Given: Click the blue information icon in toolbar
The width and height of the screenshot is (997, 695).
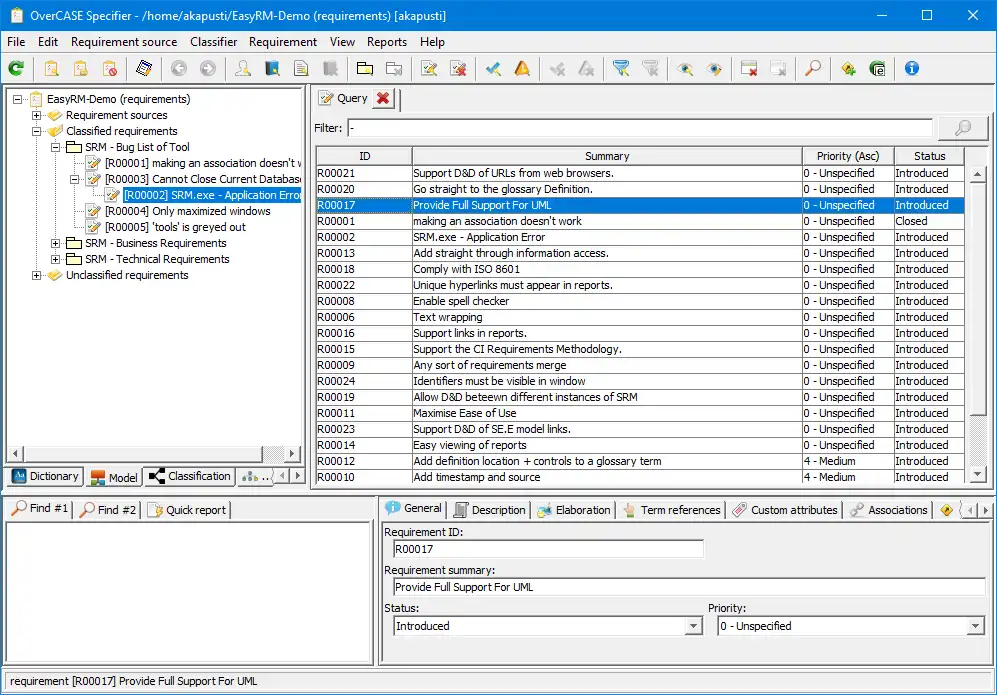Looking at the screenshot, I should point(911,69).
